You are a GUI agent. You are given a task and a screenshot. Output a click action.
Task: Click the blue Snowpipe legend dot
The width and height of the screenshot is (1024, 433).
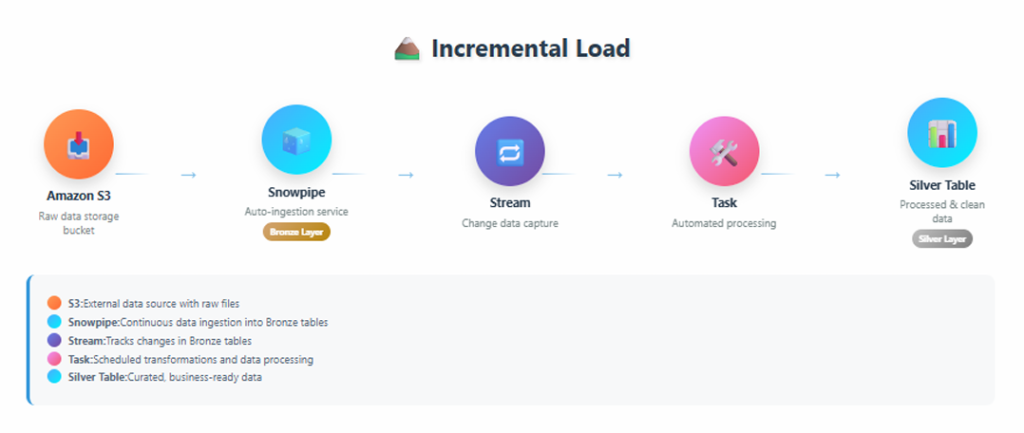pos(53,322)
